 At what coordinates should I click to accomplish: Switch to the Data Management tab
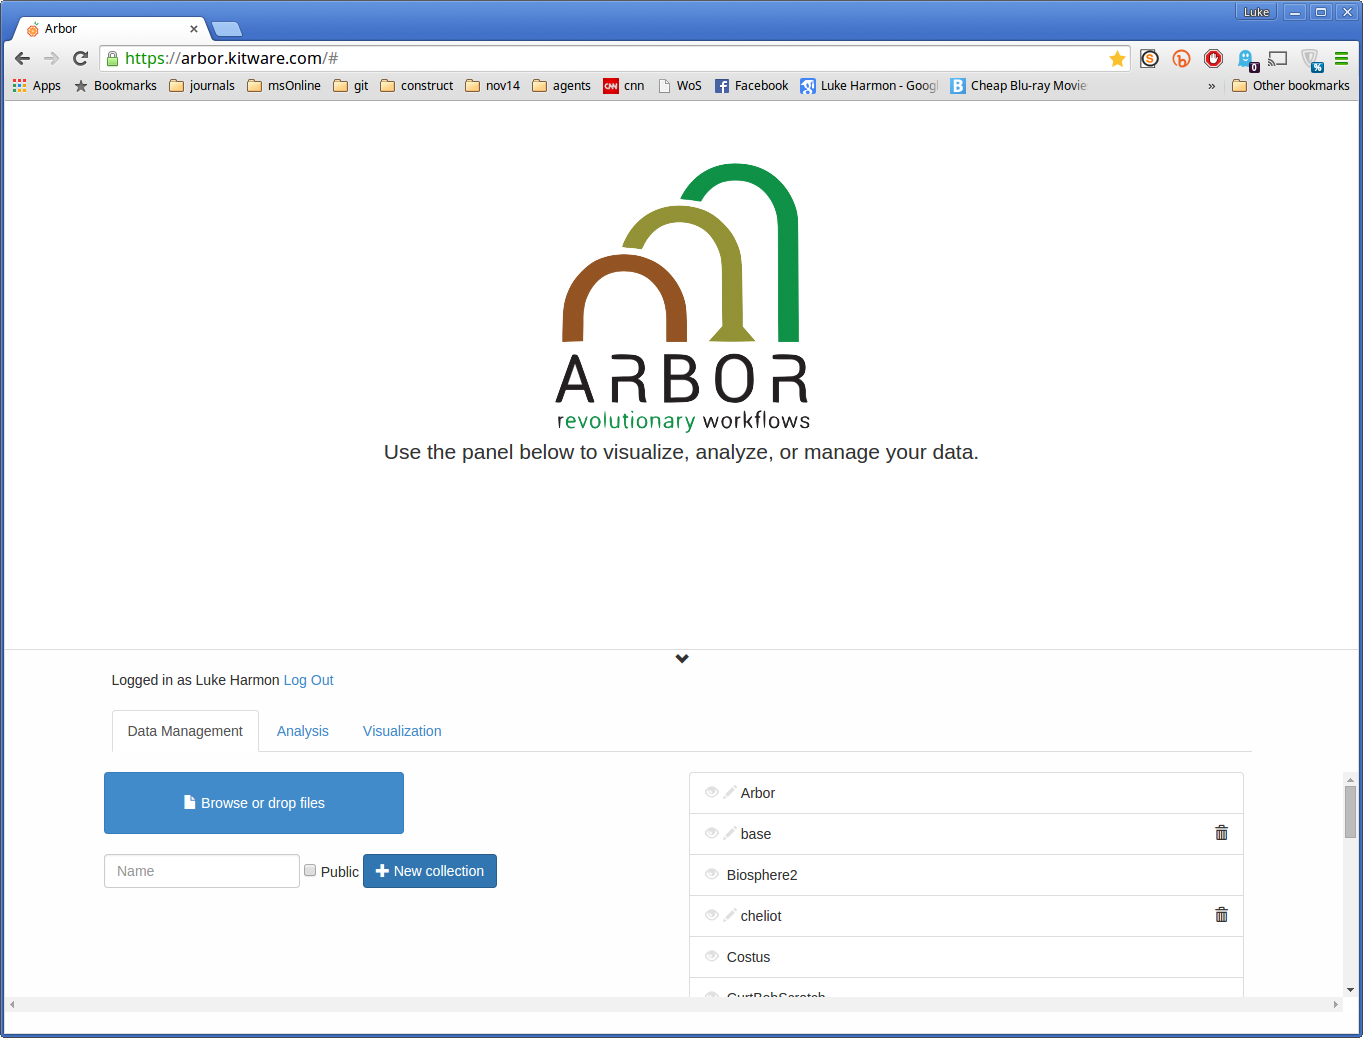coord(185,731)
